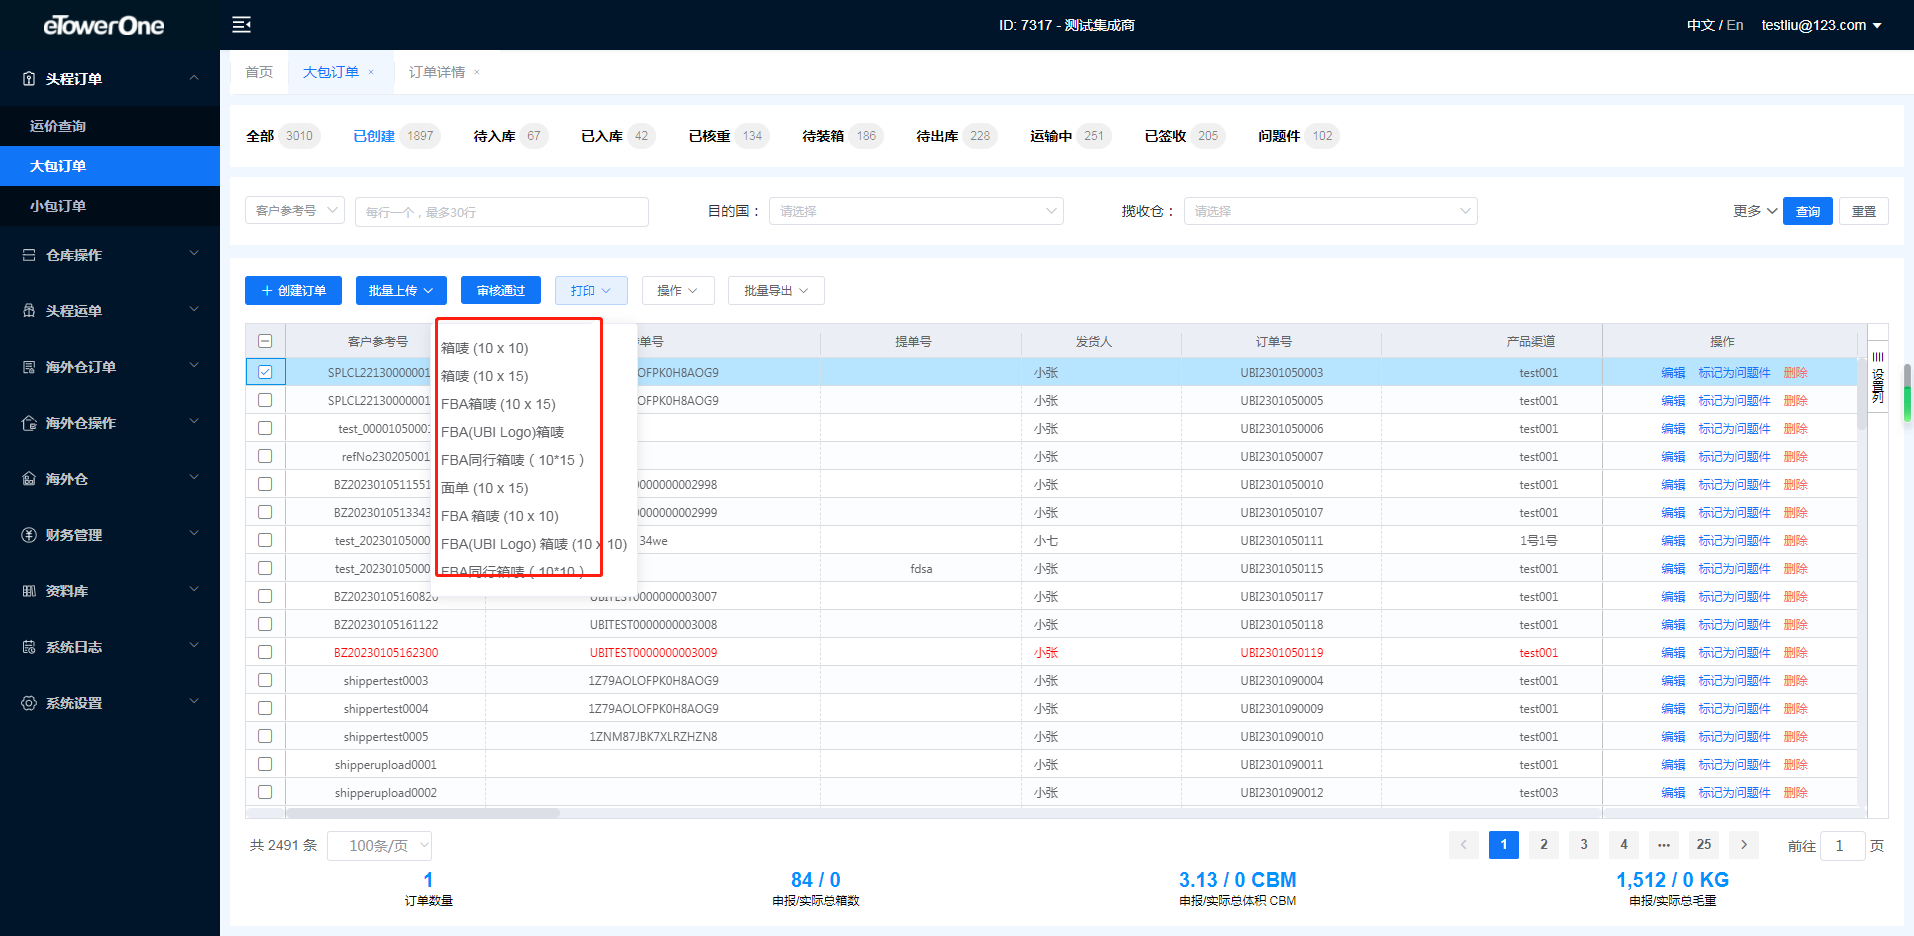Close the 大包订单 tab with its x
The width and height of the screenshot is (1914, 936).
(371, 72)
